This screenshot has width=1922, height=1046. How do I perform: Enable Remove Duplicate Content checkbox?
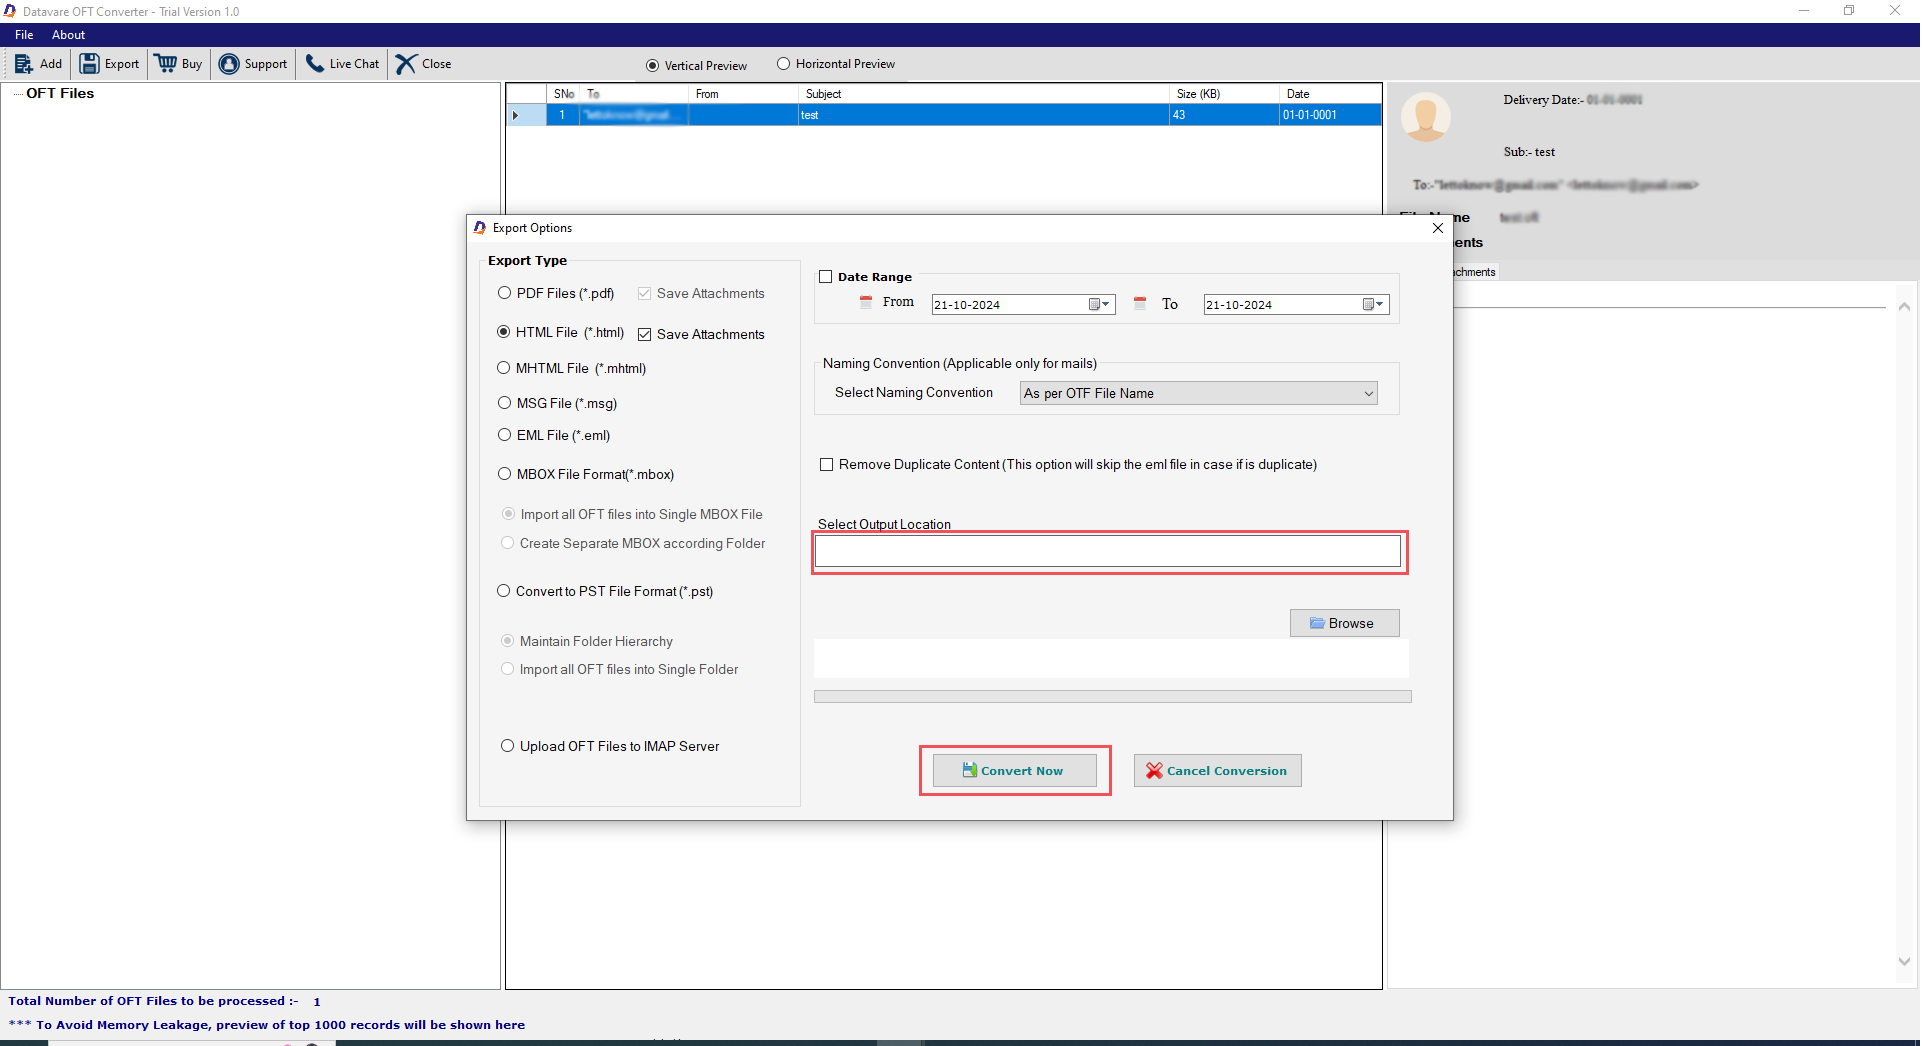(826, 465)
